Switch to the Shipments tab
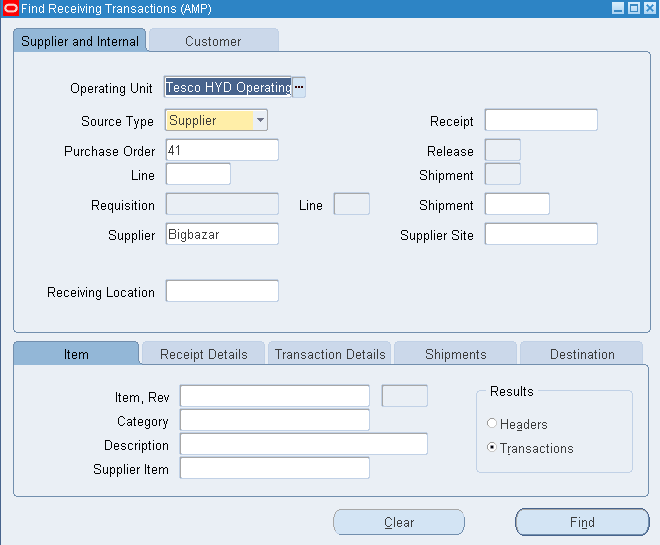660x545 pixels. coord(455,354)
